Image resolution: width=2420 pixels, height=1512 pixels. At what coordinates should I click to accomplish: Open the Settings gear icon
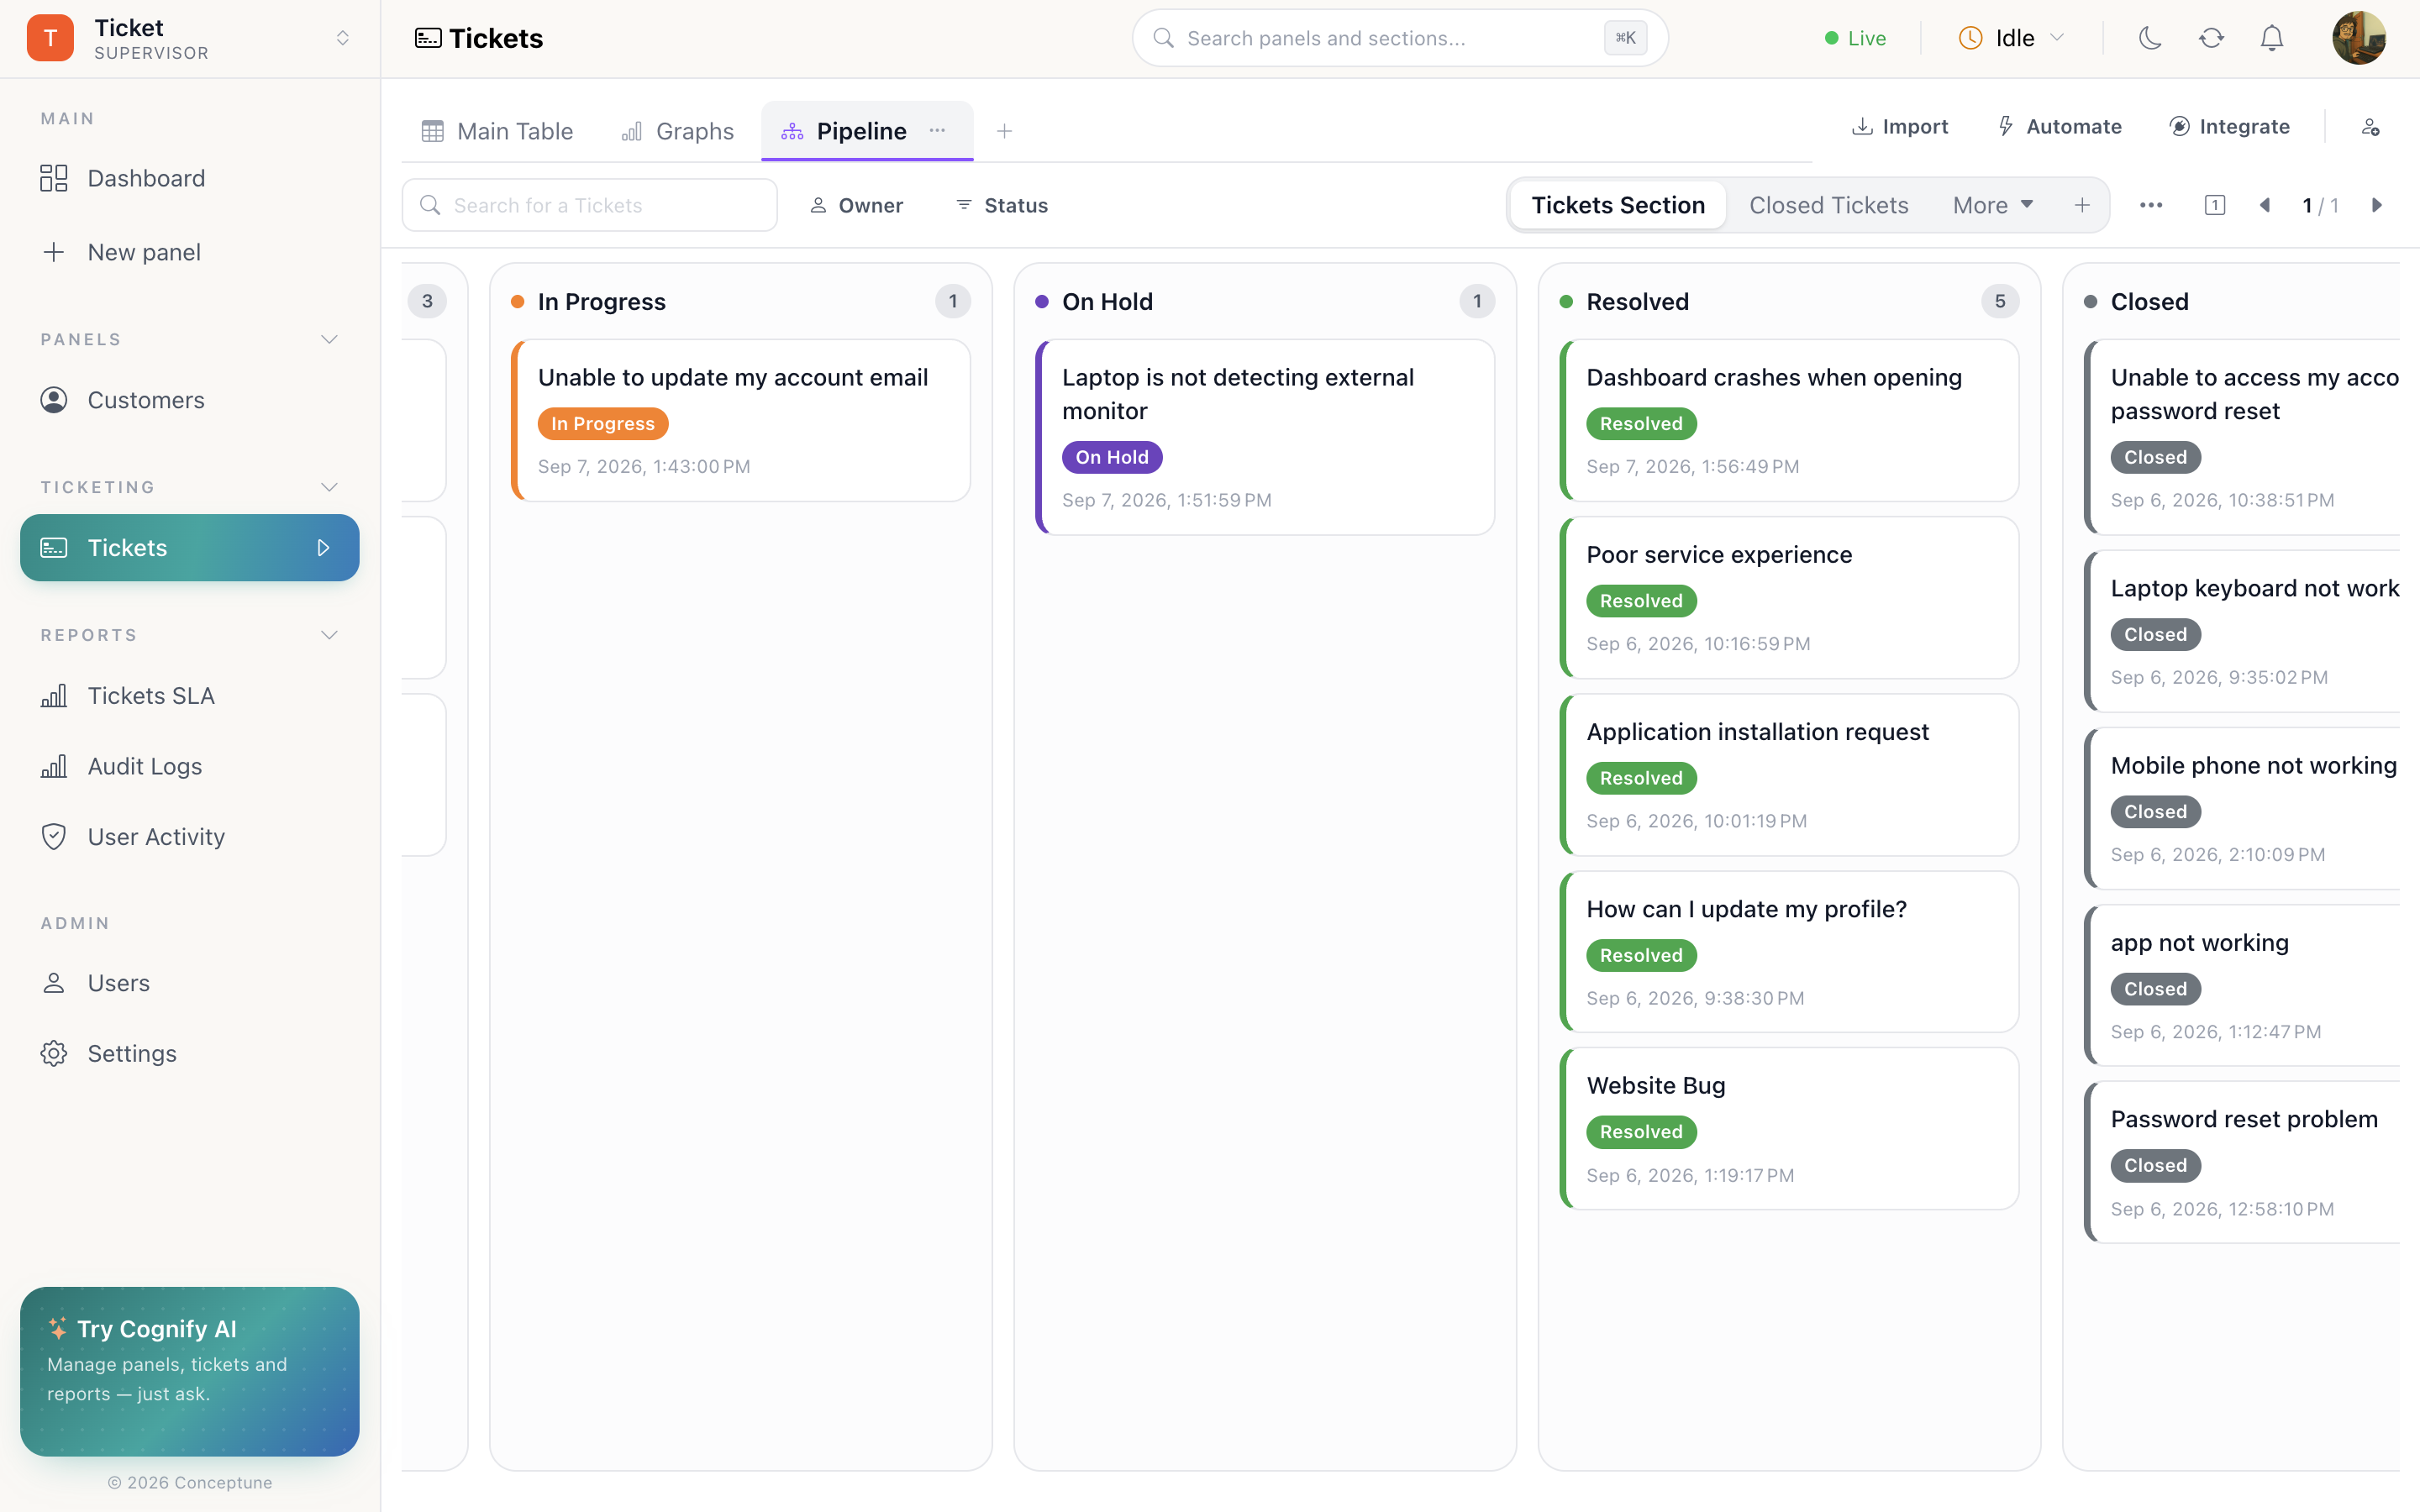point(54,1054)
